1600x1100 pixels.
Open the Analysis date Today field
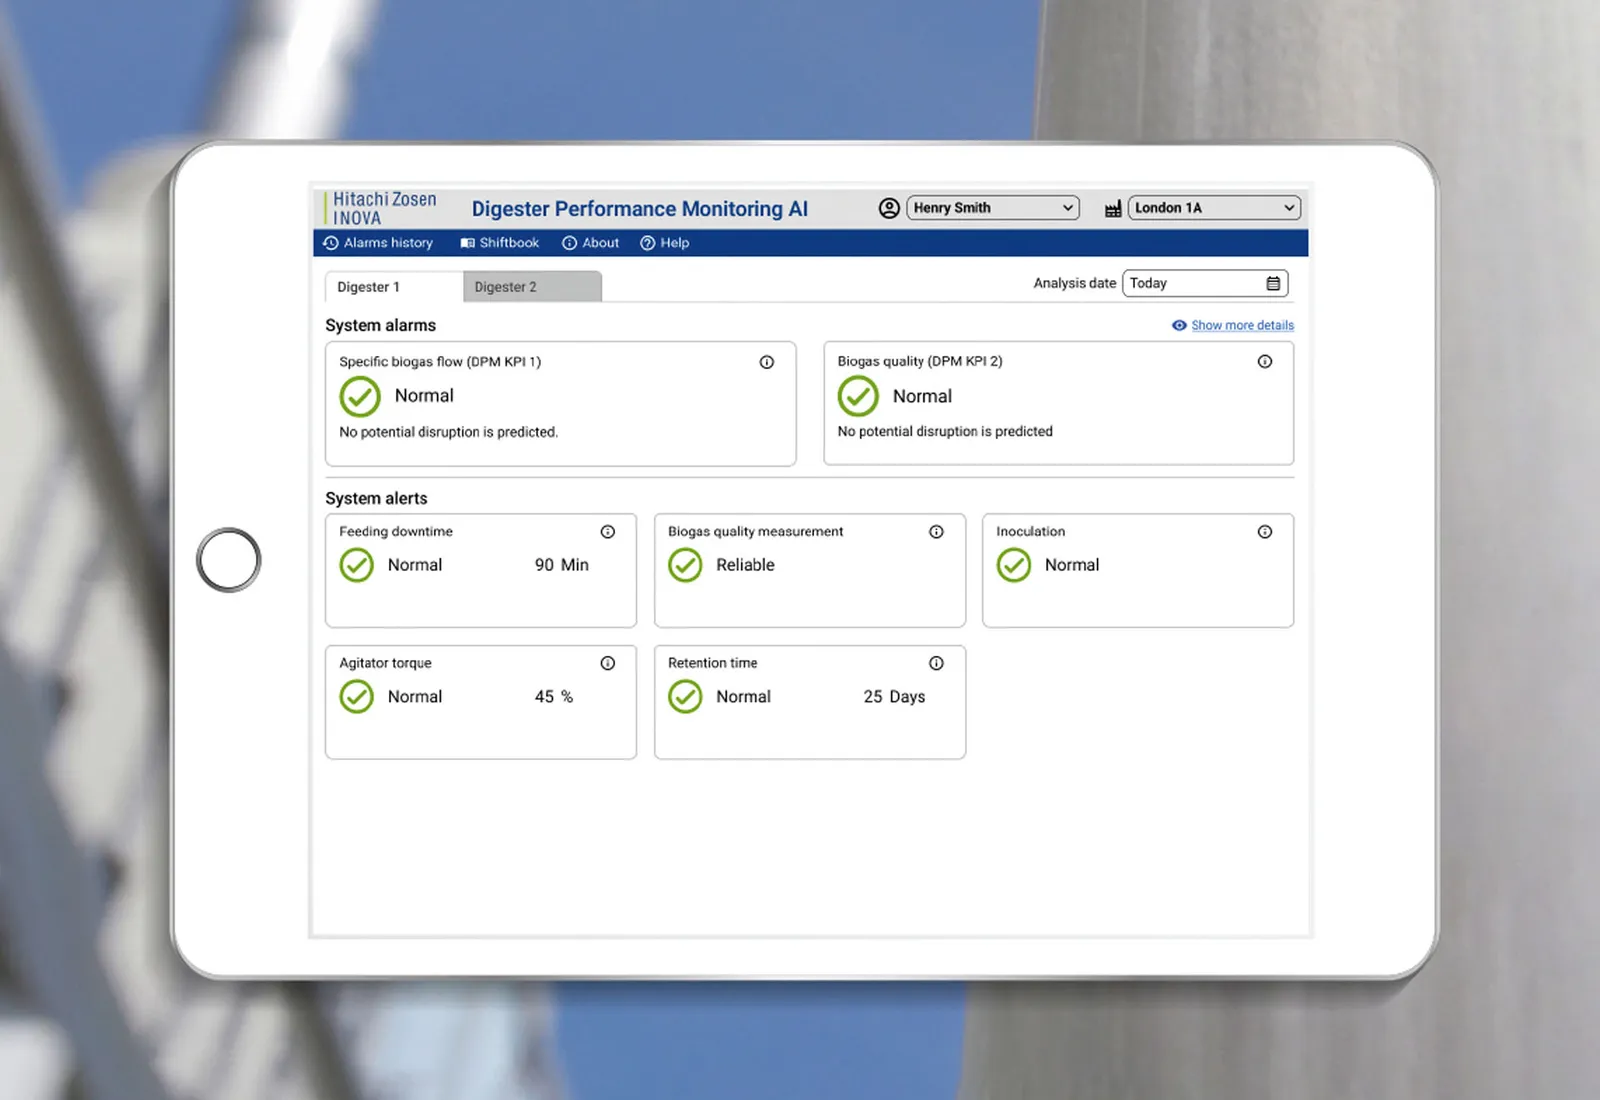(x=1205, y=284)
